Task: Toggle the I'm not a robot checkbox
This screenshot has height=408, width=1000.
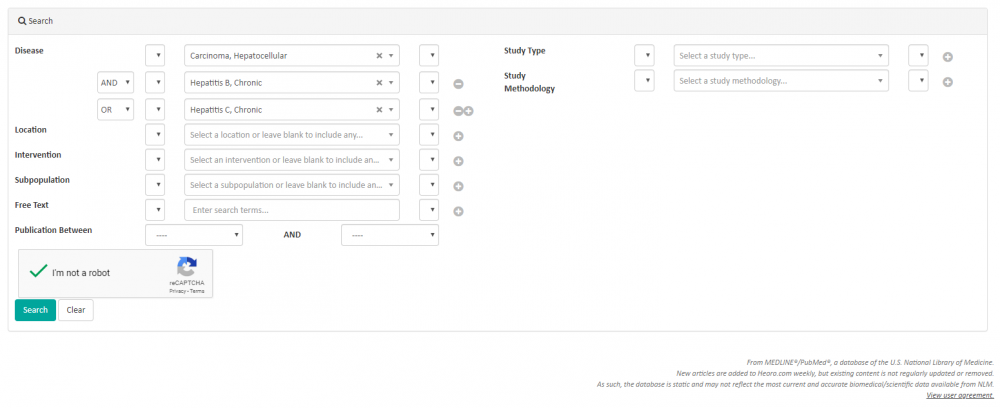Action: [x=38, y=272]
